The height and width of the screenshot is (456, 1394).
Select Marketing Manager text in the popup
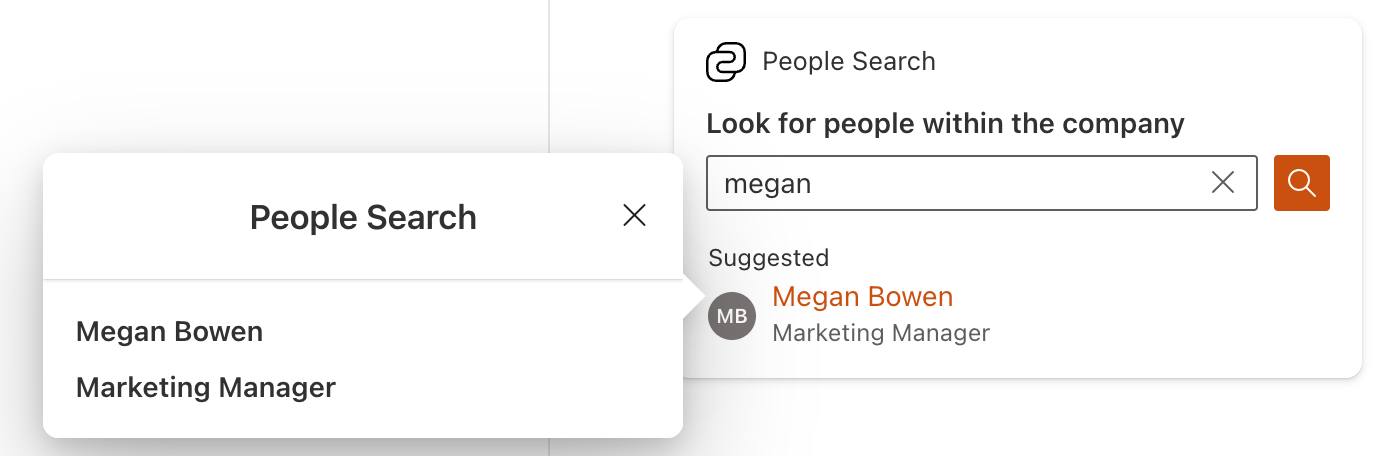pyautogui.click(x=205, y=387)
